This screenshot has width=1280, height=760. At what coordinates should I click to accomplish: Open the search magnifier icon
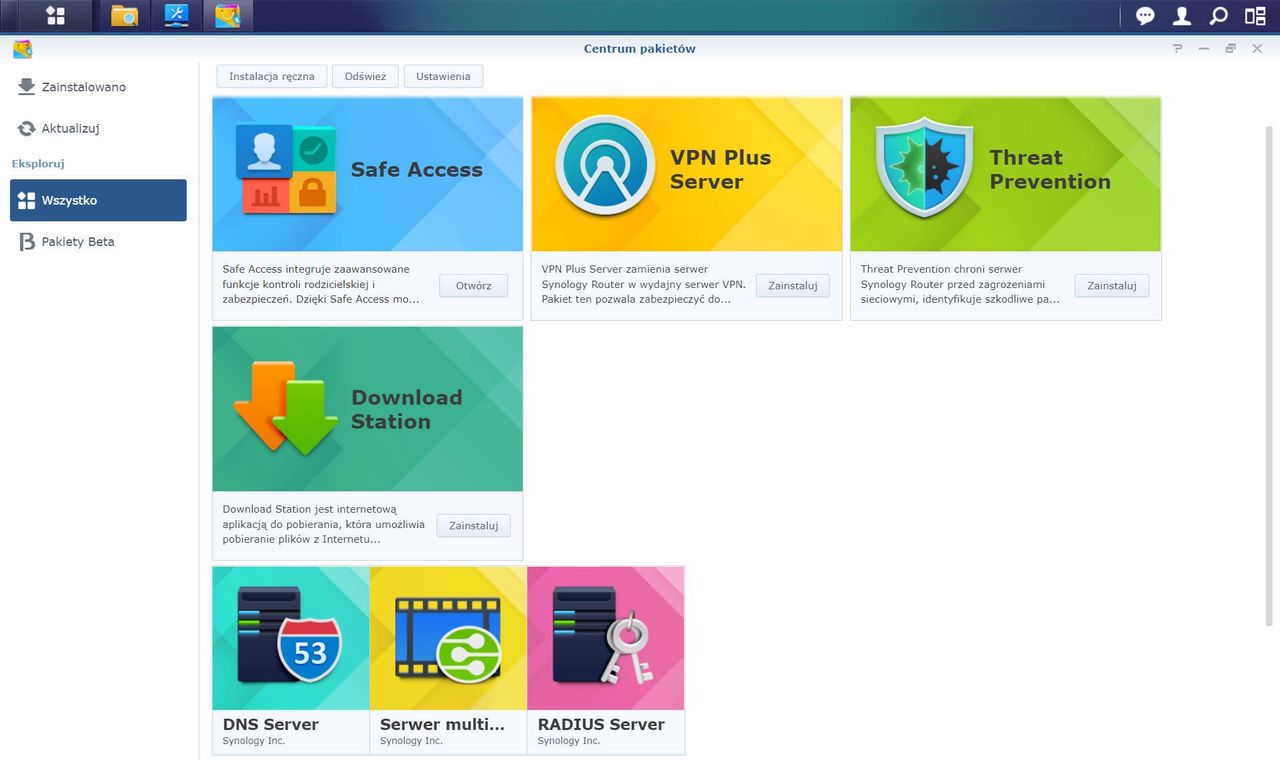coord(1218,15)
